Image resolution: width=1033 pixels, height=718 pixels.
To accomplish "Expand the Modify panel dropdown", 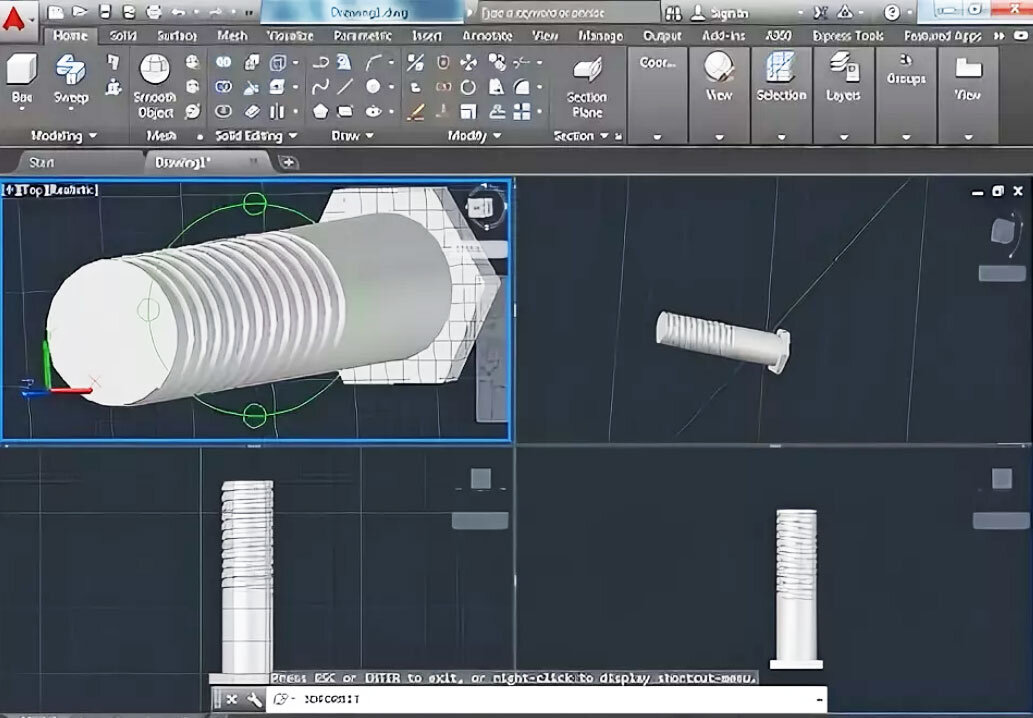I will (496, 135).
